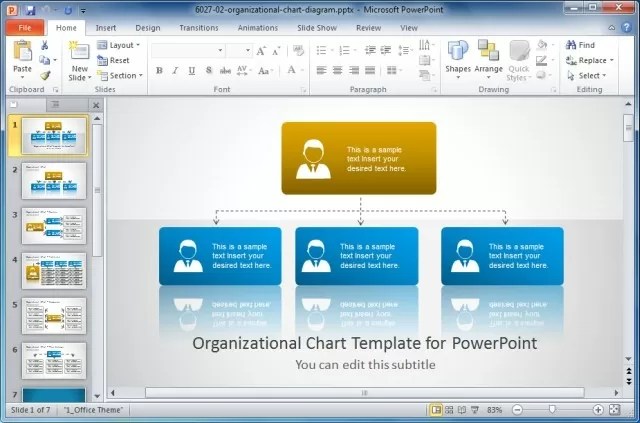
Task: Open Customize Quick Access Toolbar dropdown
Action: tap(83, 11)
